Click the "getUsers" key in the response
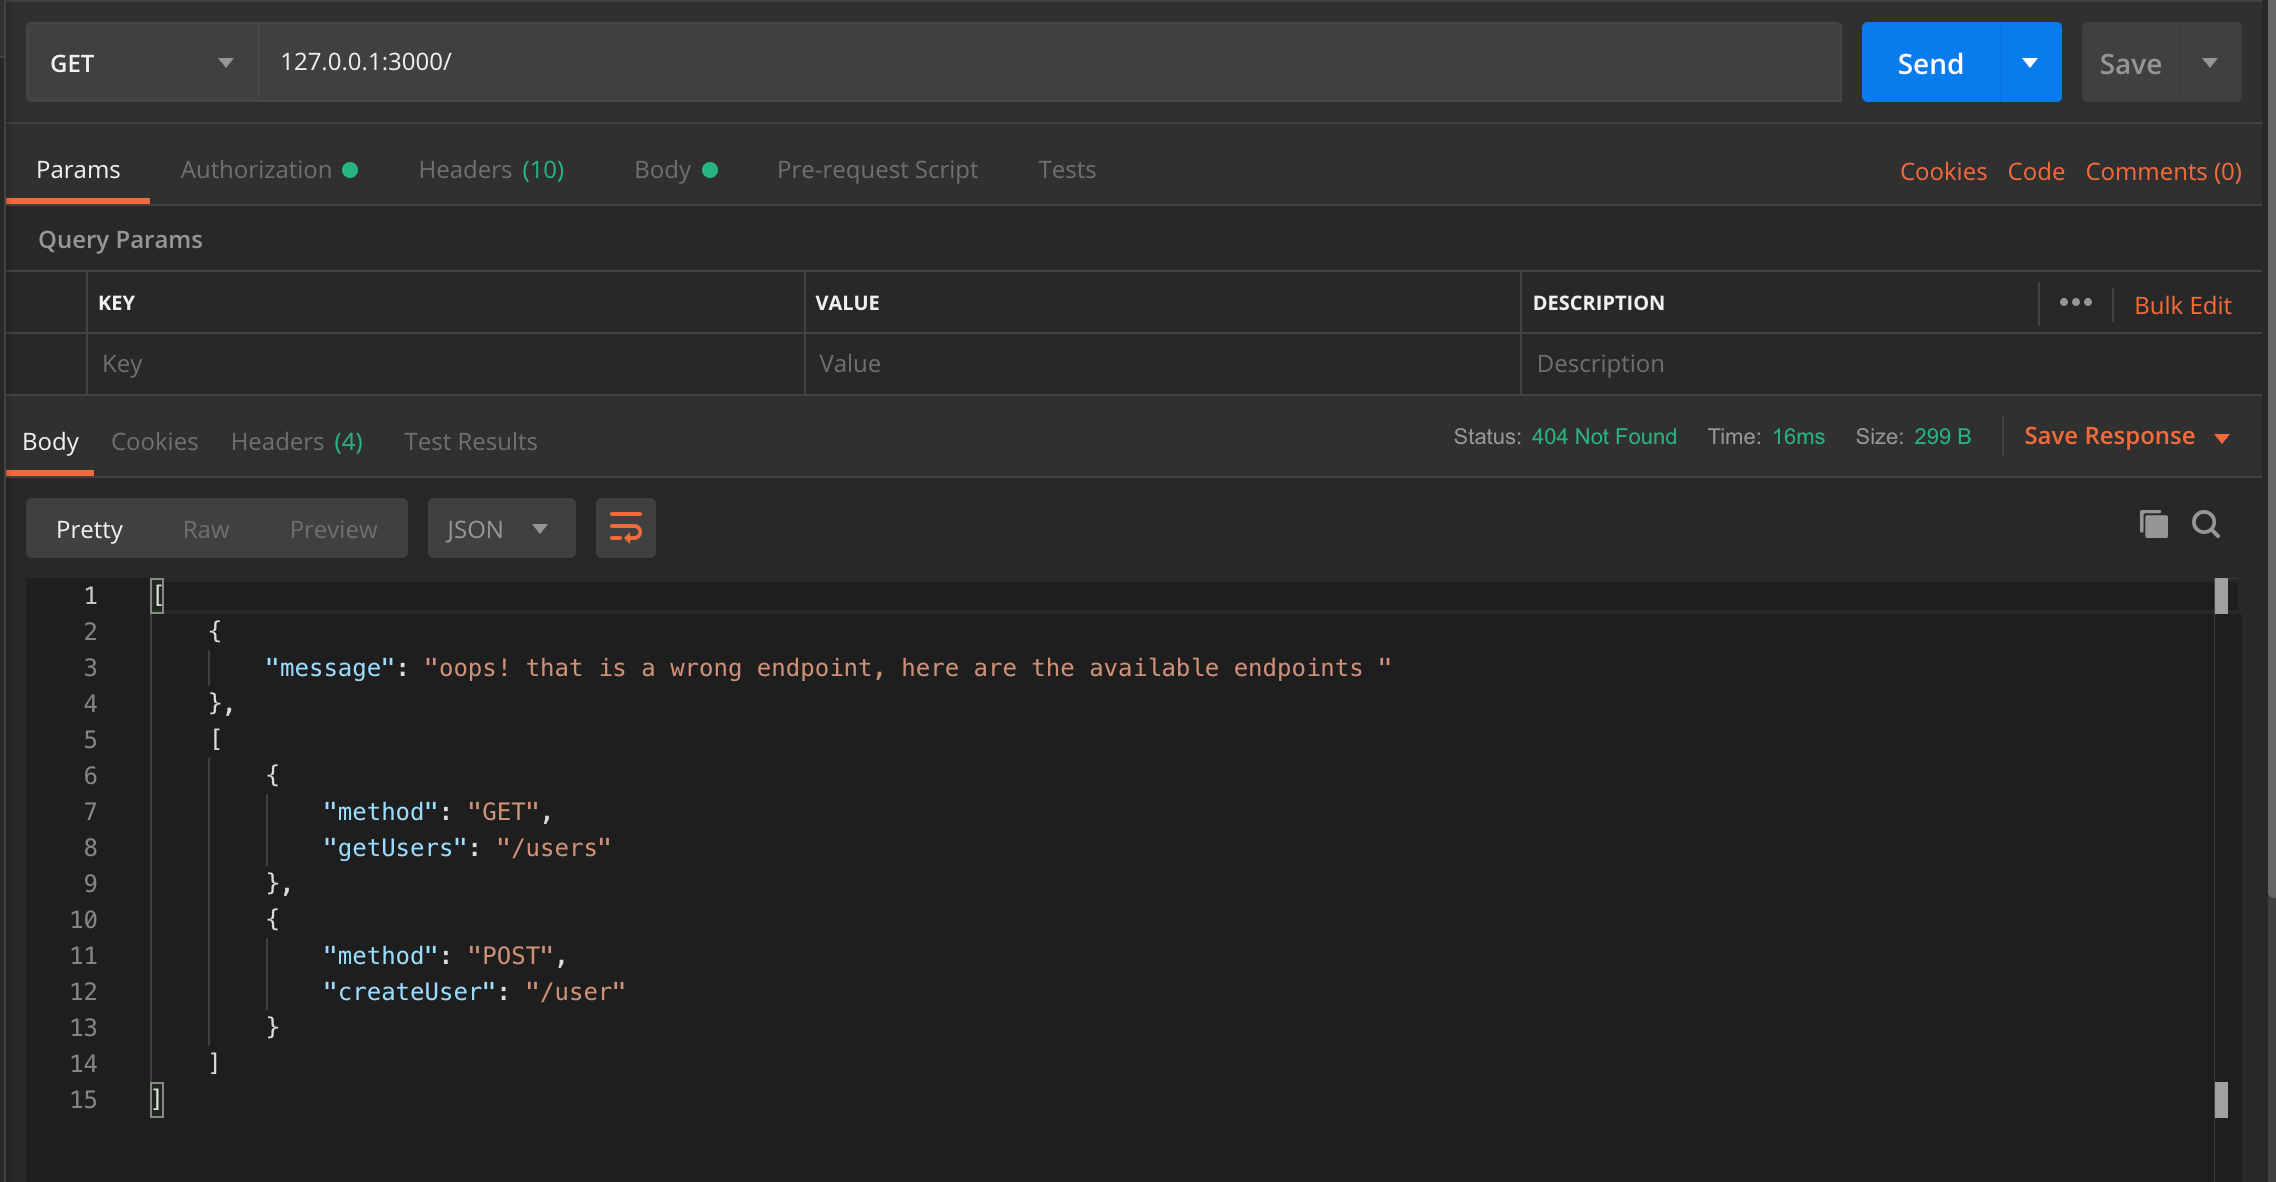The height and width of the screenshot is (1182, 2276). [395, 848]
